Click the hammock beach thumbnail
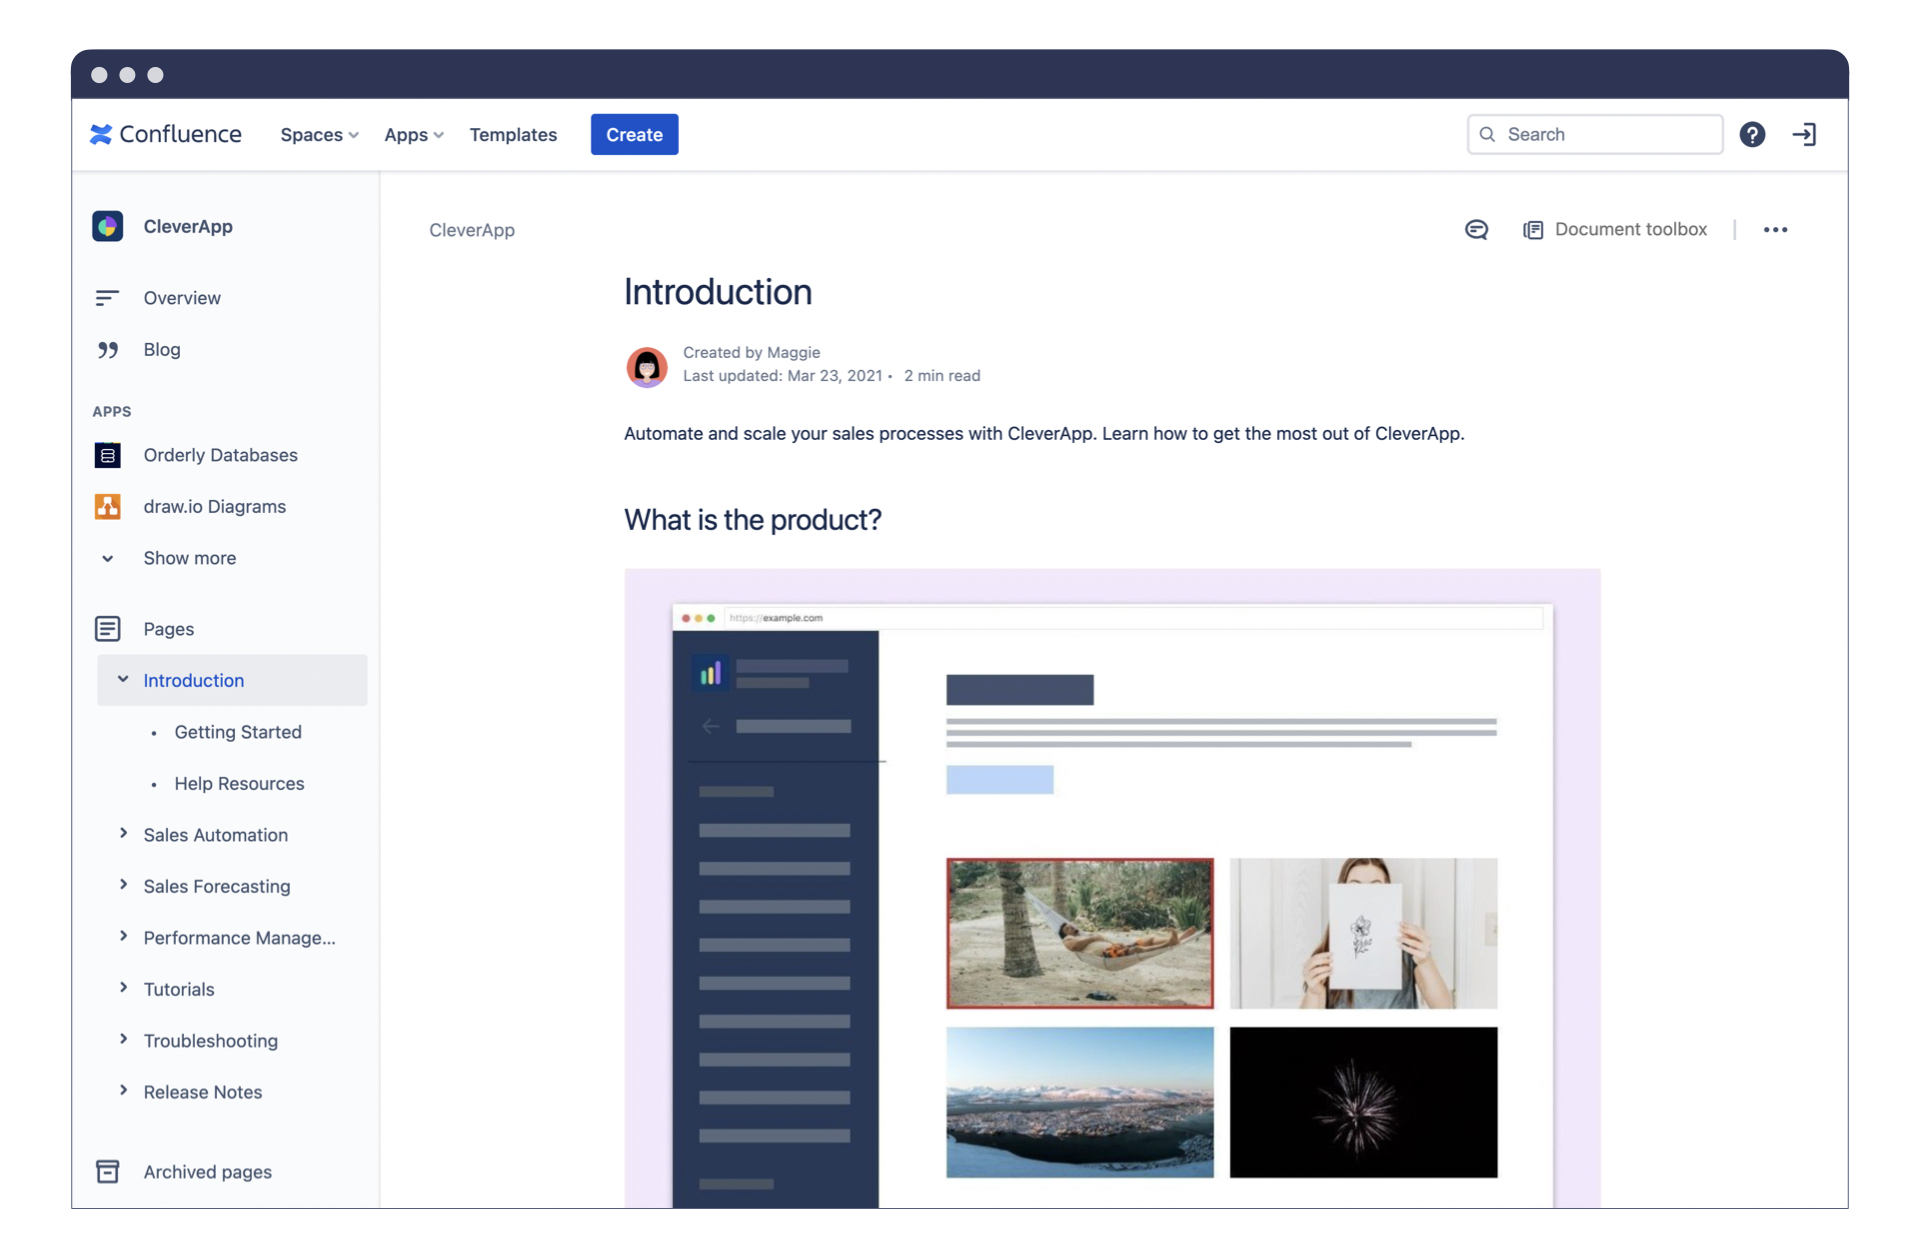 tap(1080, 933)
